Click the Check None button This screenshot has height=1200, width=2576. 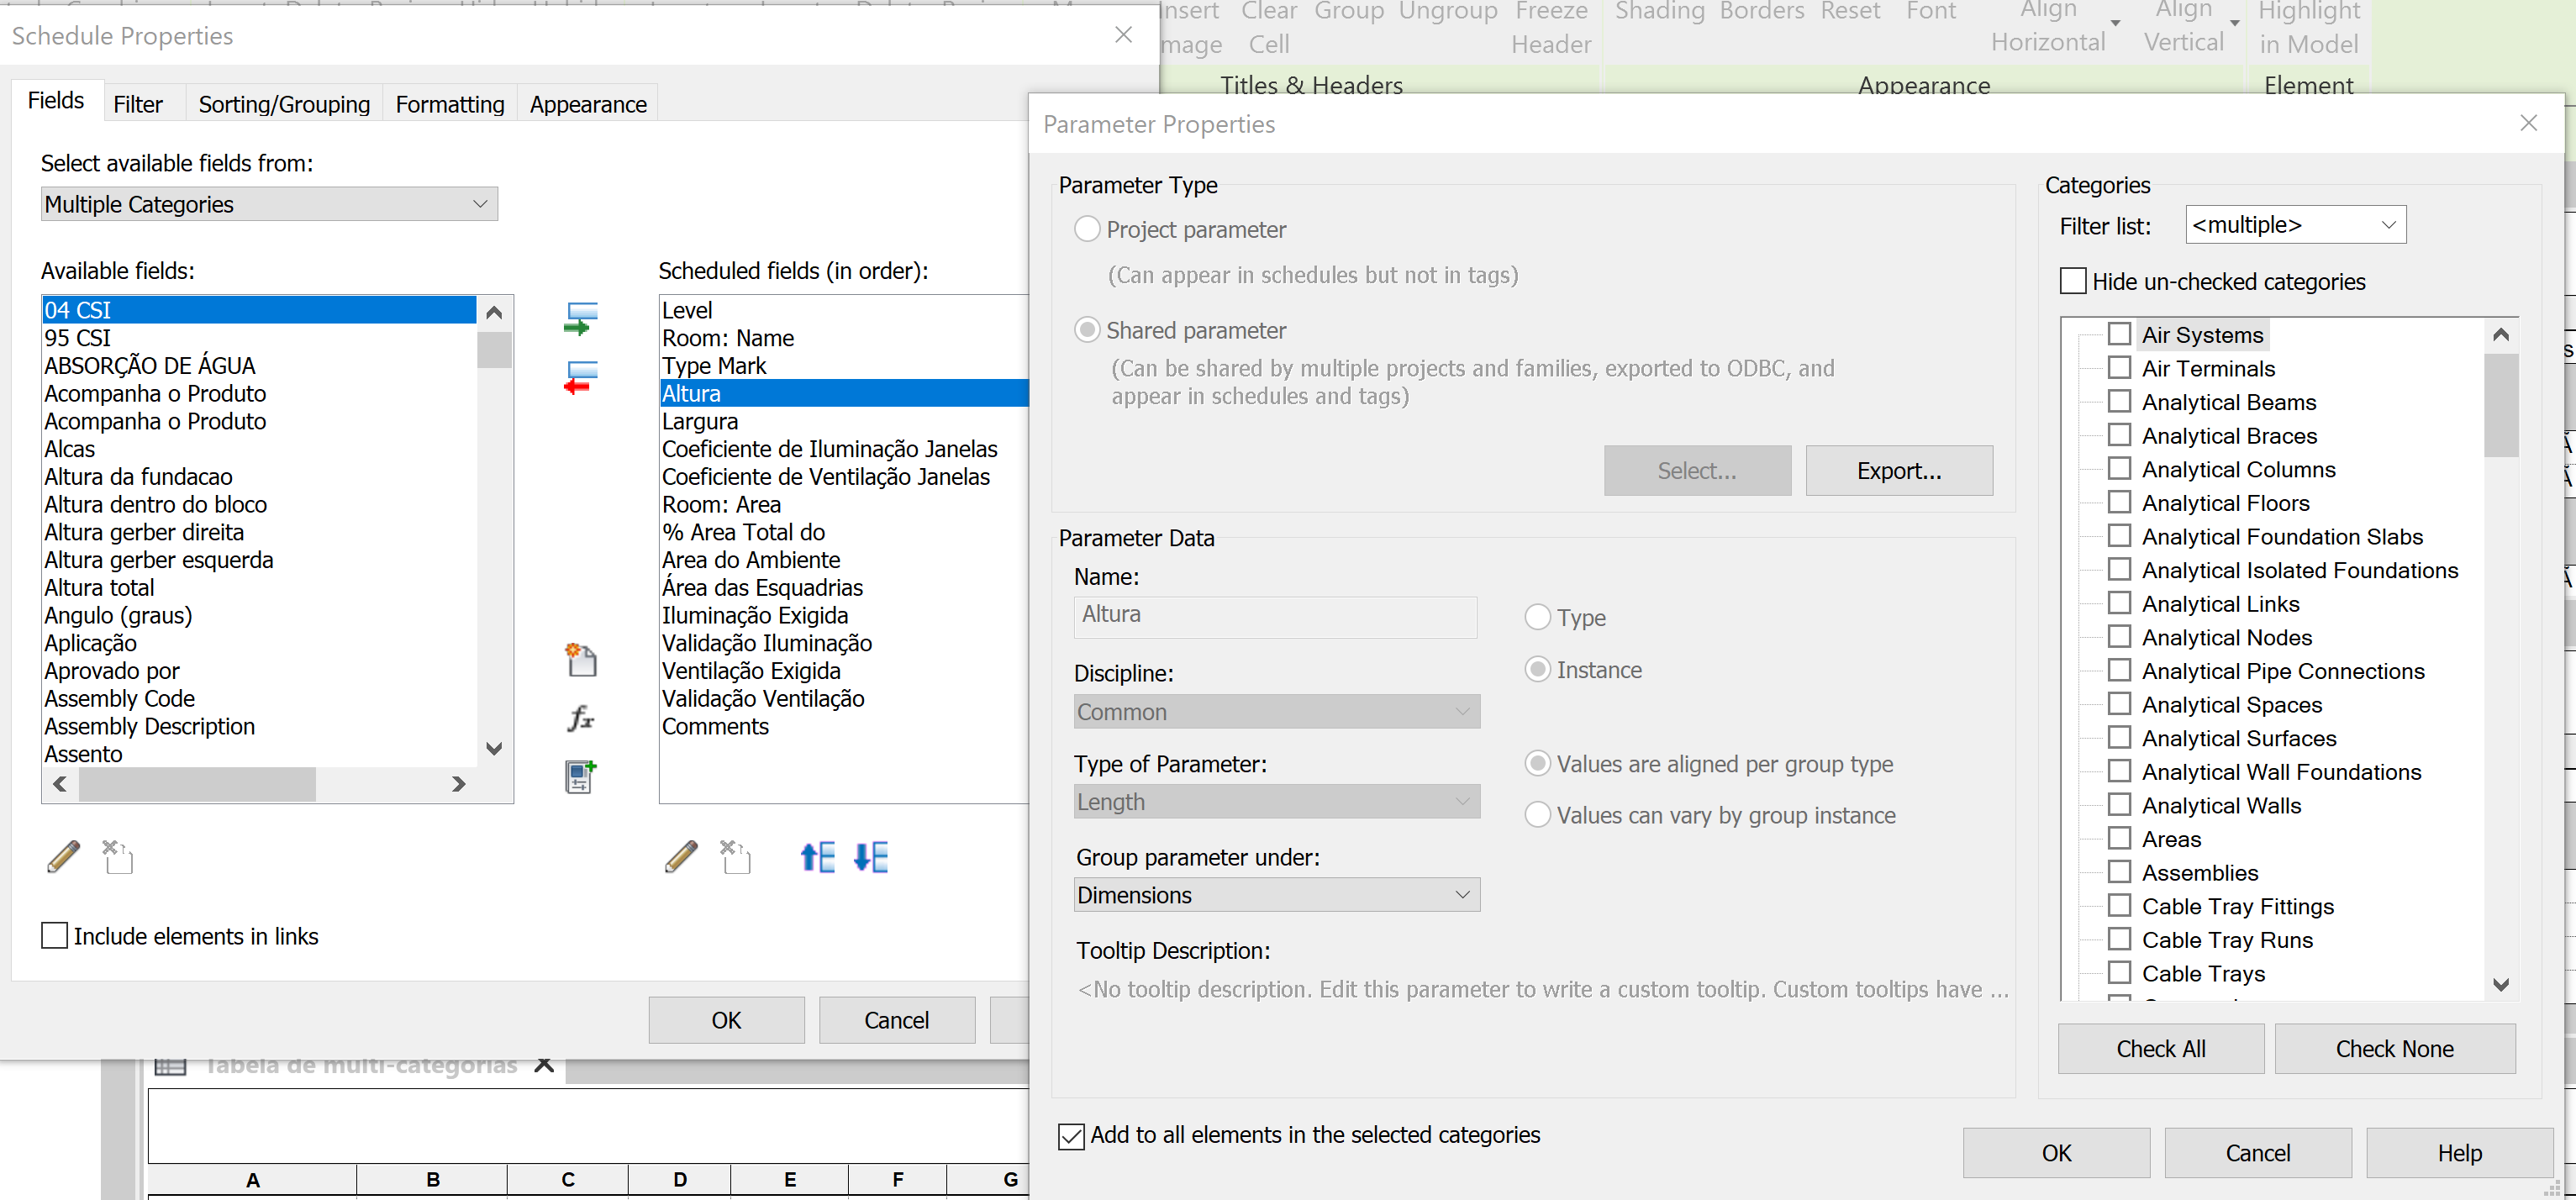point(2394,1048)
